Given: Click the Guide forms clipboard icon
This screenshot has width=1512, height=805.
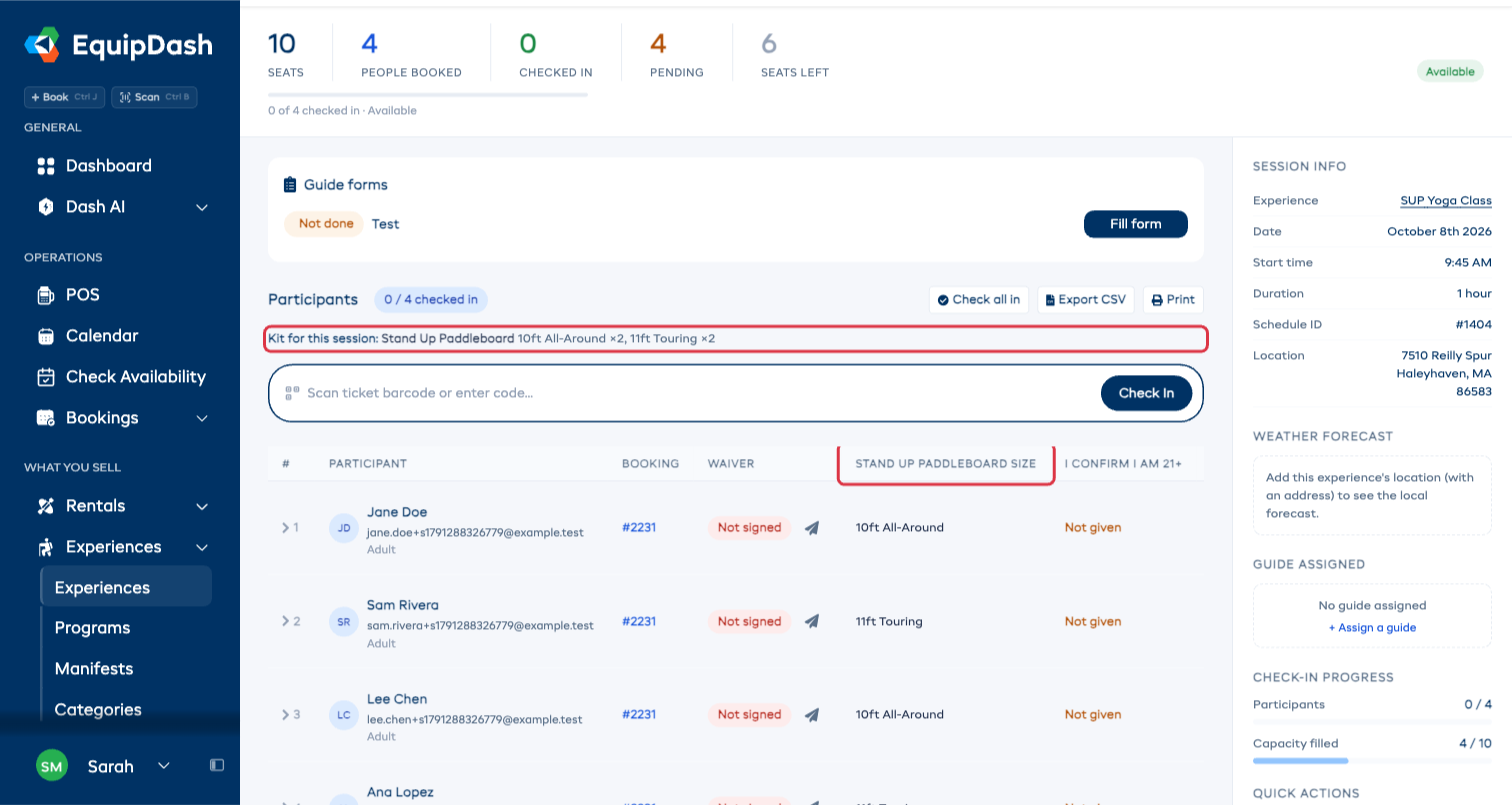Looking at the screenshot, I should point(290,185).
